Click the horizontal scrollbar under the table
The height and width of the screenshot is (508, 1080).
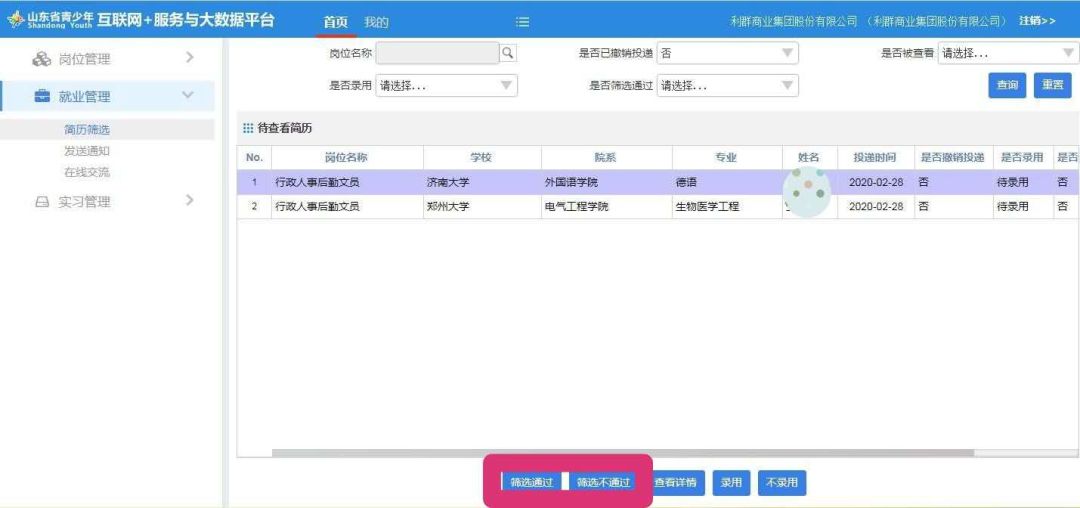click(620, 453)
